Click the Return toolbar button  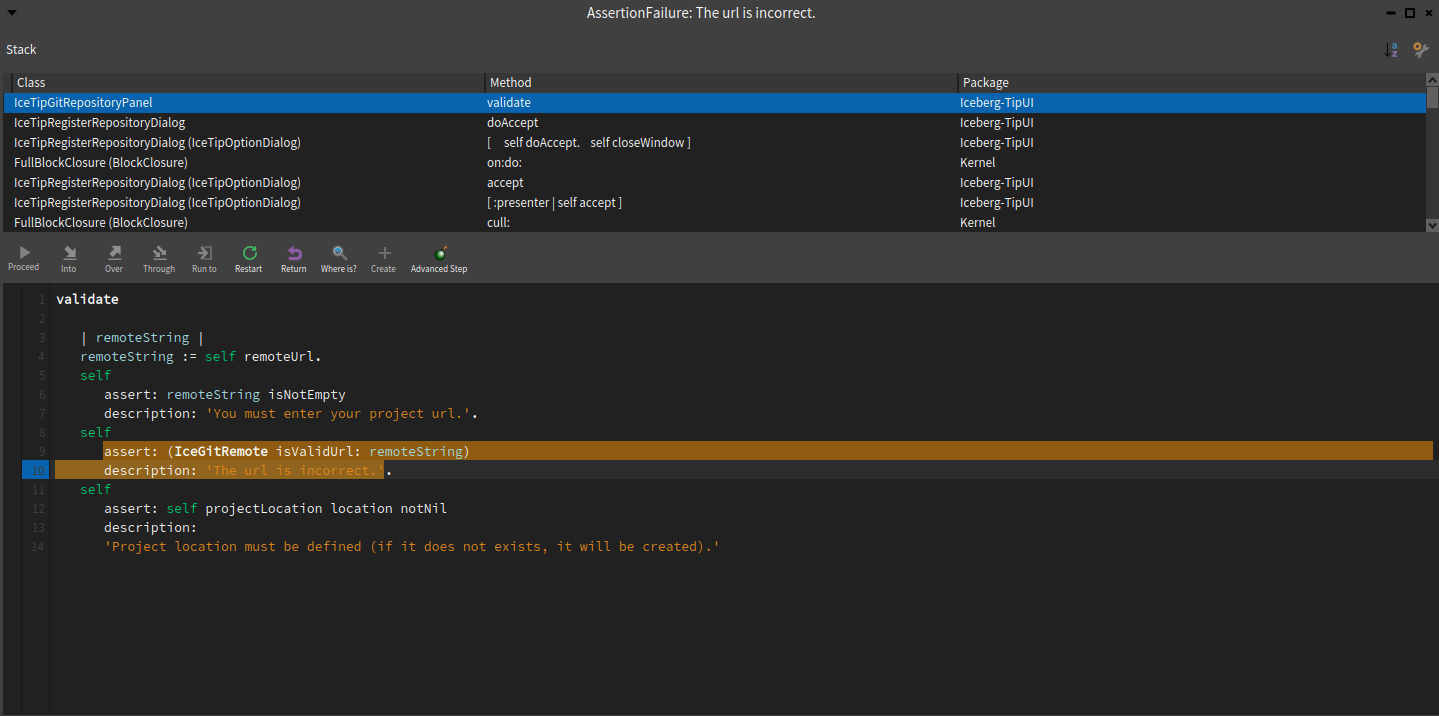tap(294, 259)
